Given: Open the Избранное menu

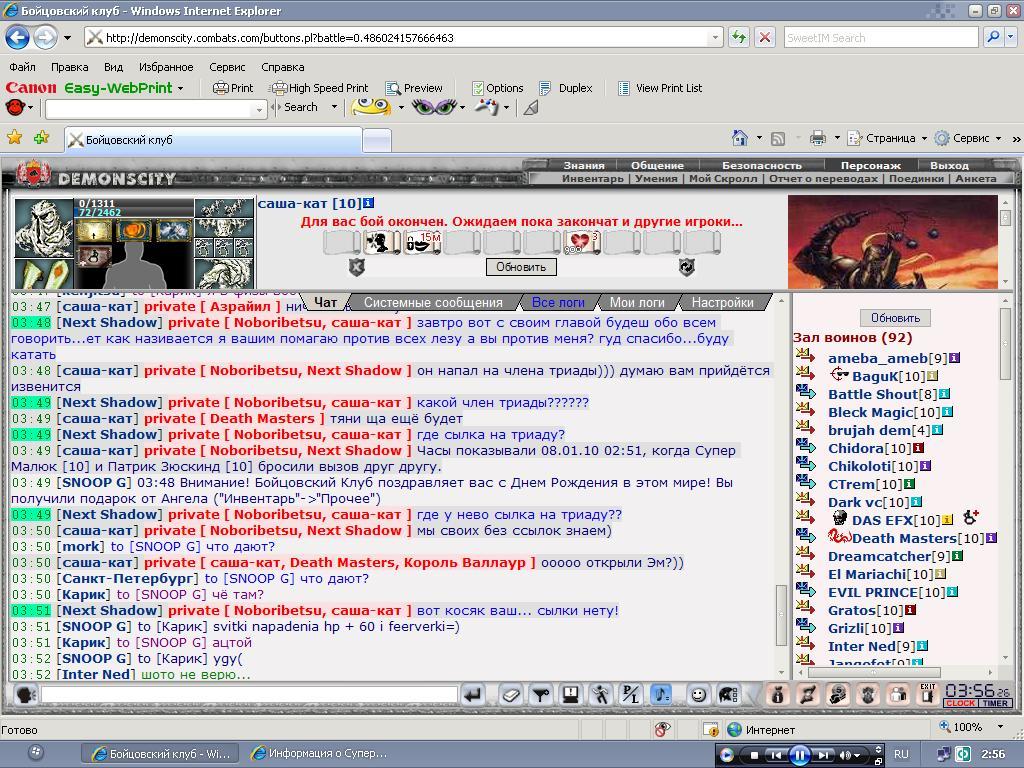Looking at the screenshot, I should [166, 67].
